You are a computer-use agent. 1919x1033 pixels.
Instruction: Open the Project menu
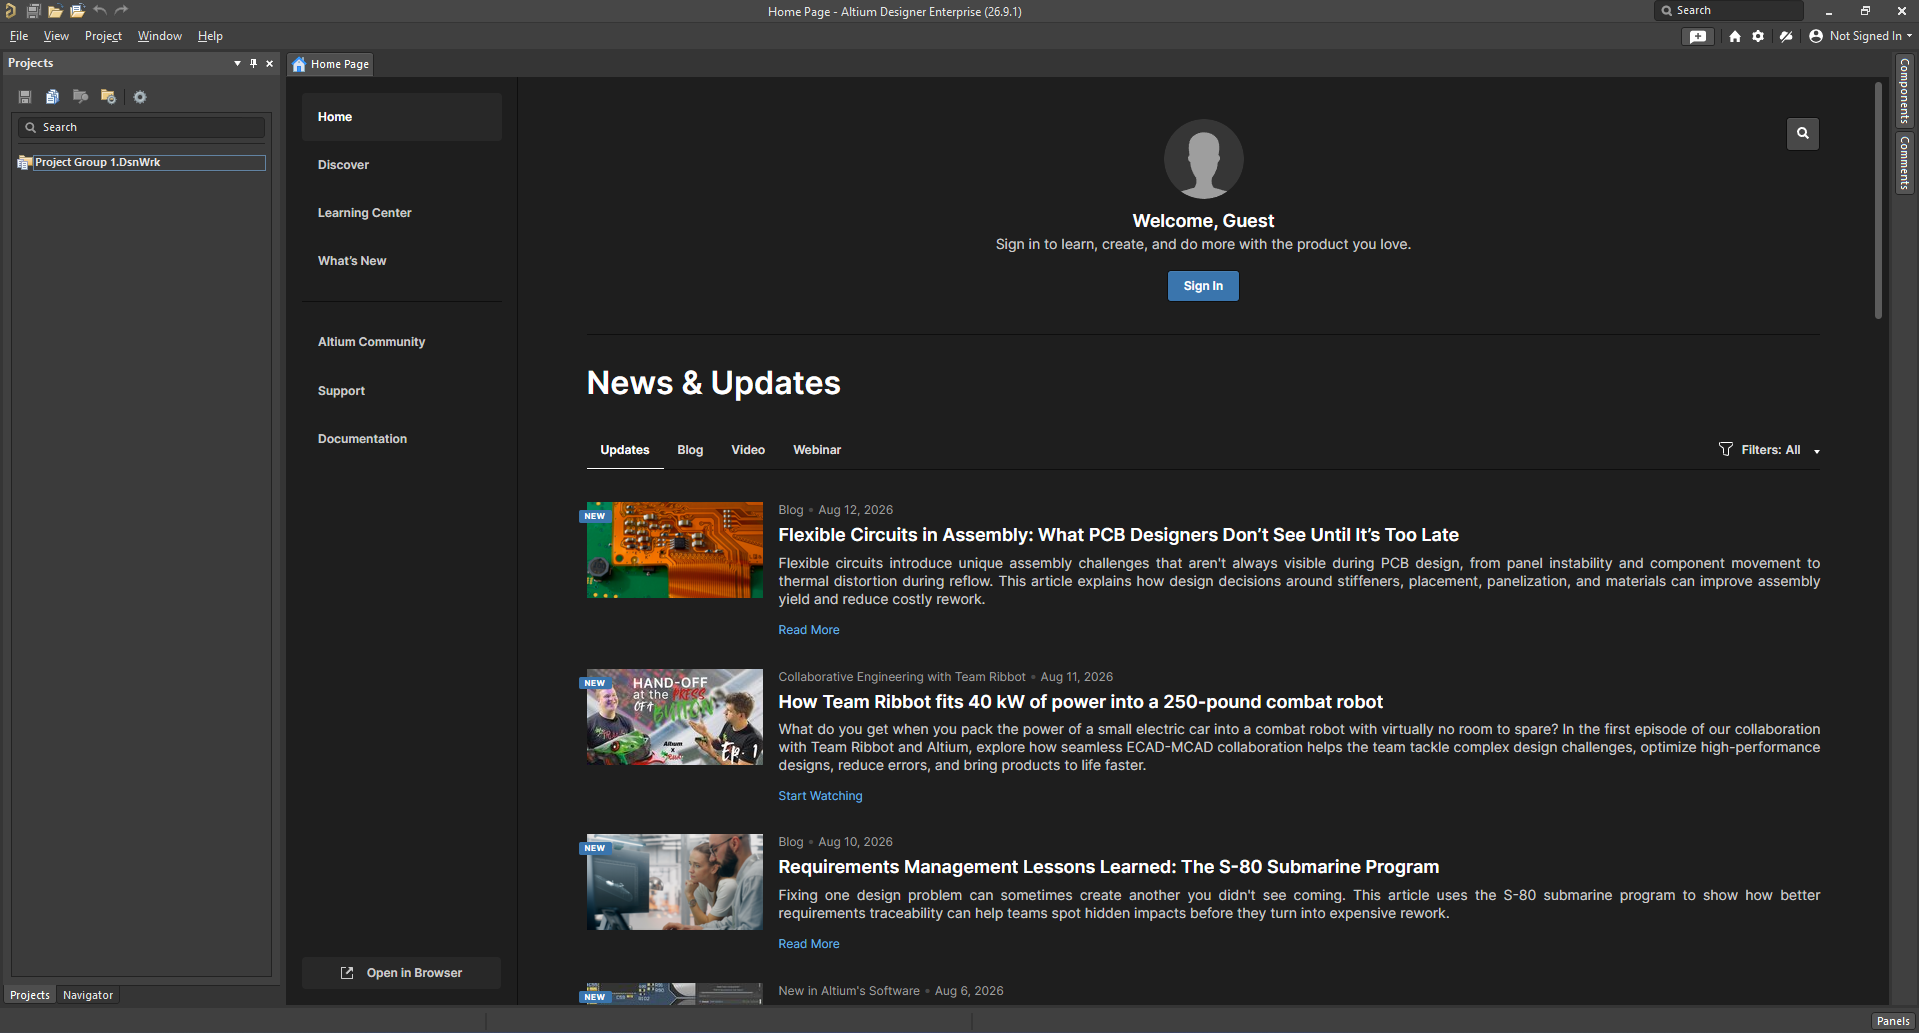tap(103, 36)
